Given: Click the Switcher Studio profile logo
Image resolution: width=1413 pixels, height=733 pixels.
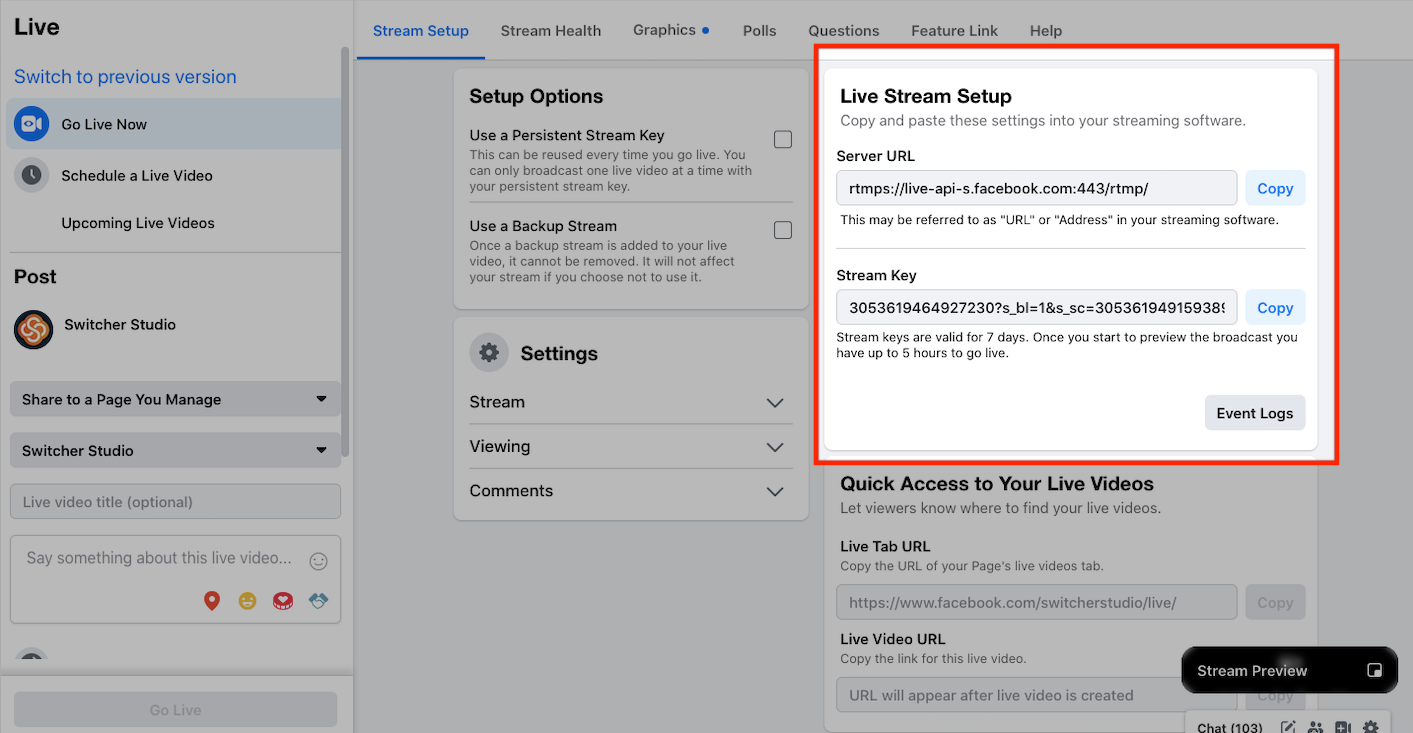Looking at the screenshot, I should point(33,329).
